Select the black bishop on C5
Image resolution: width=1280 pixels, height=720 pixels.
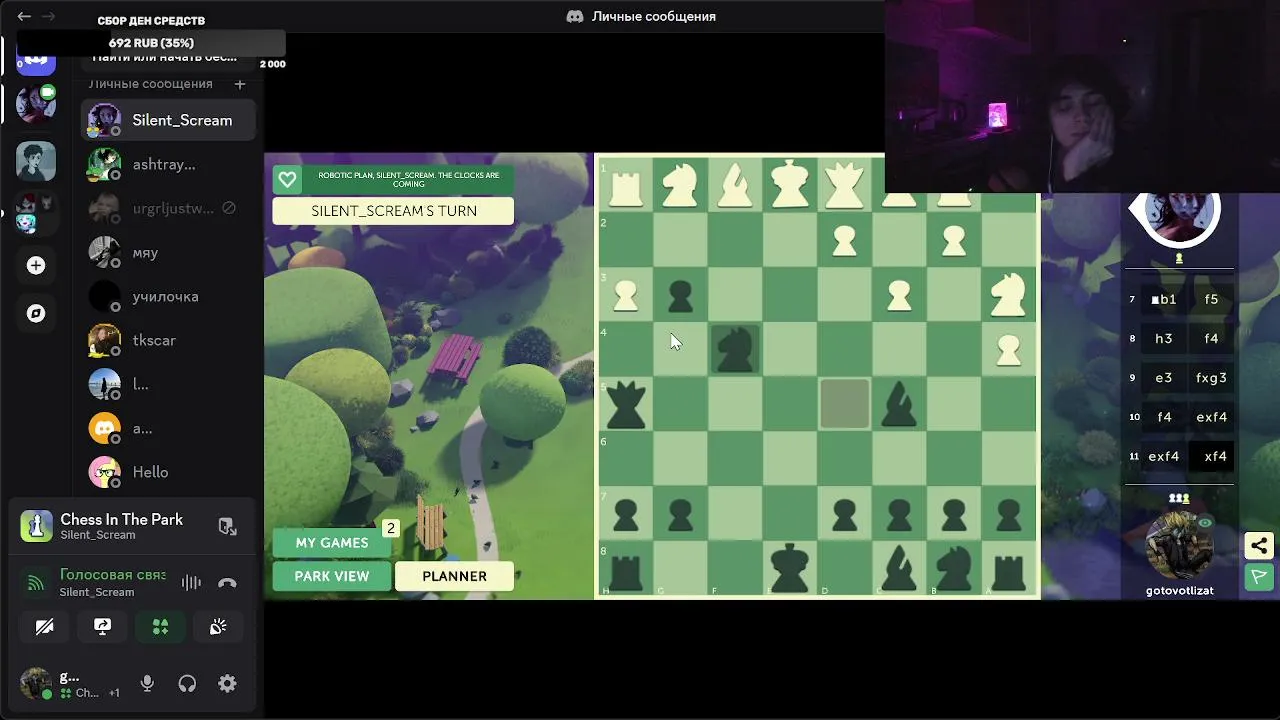tap(899, 403)
